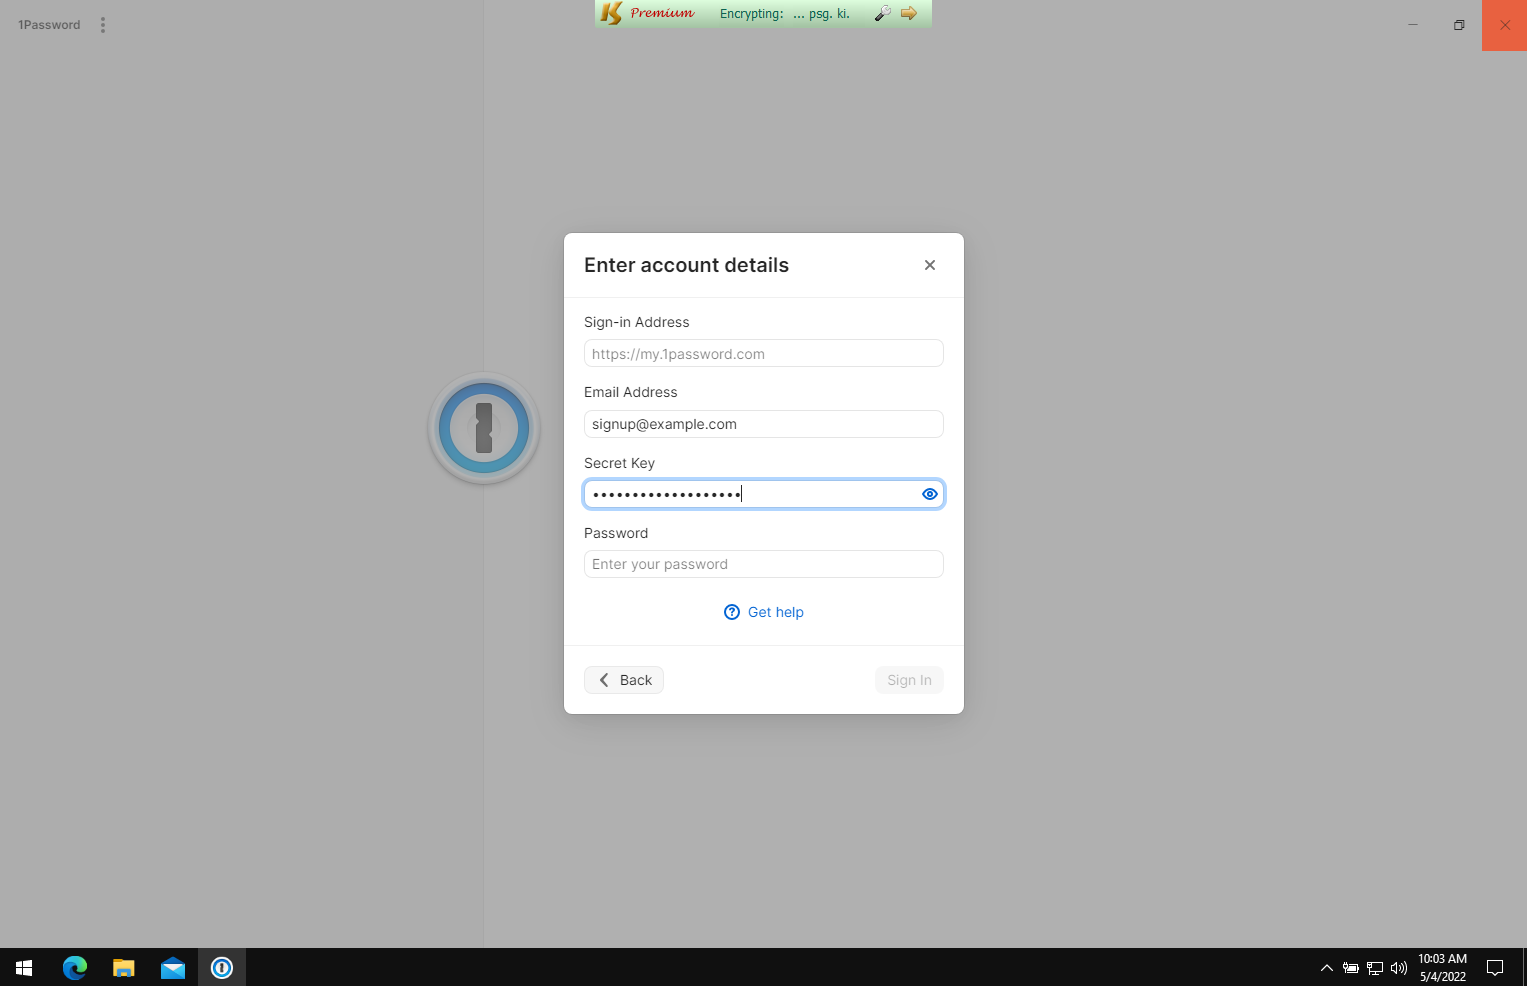Click the orange arrow icon in the Premium banner
Image resolution: width=1527 pixels, height=986 pixels.
[x=909, y=13]
